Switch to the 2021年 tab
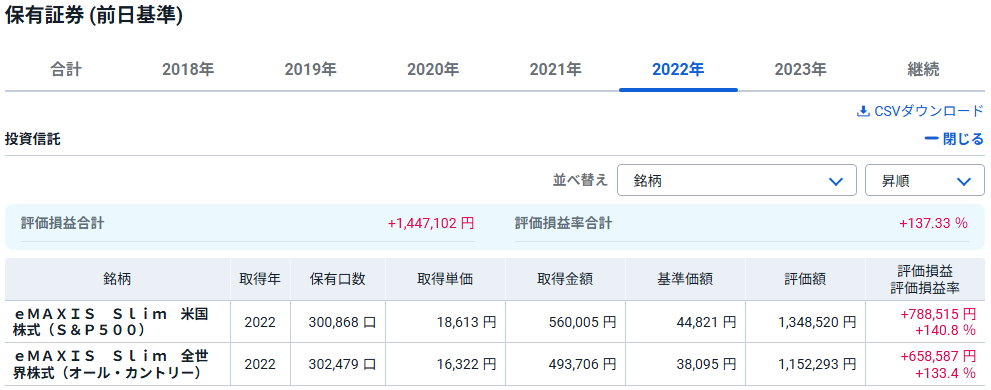This screenshot has width=991, height=390. pos(556,70)
